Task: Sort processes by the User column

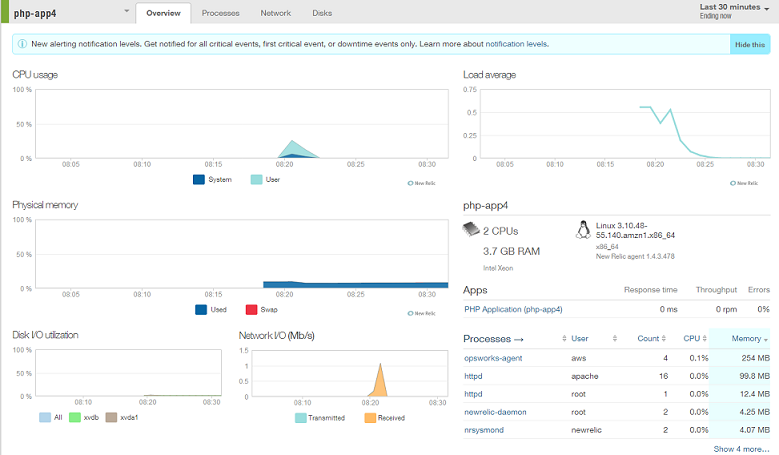Action: (x=579, y=338)
